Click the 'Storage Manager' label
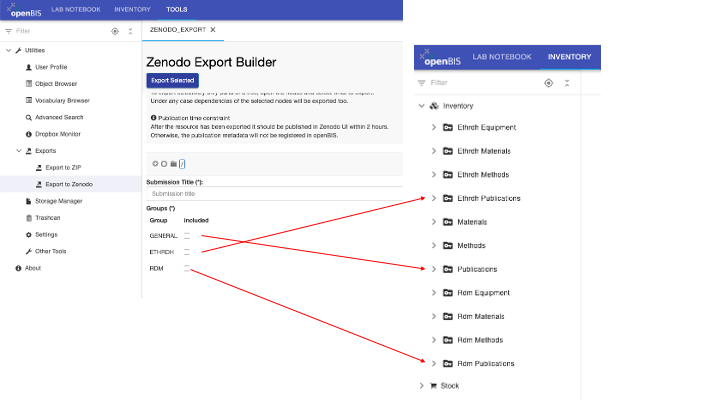 click(59, 201)
